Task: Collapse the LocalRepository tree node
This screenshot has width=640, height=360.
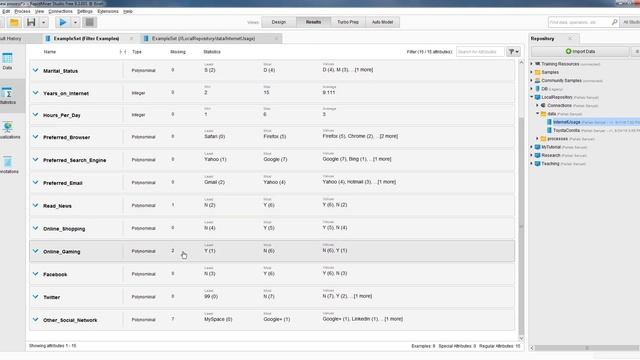Action: tap(532, 97)
